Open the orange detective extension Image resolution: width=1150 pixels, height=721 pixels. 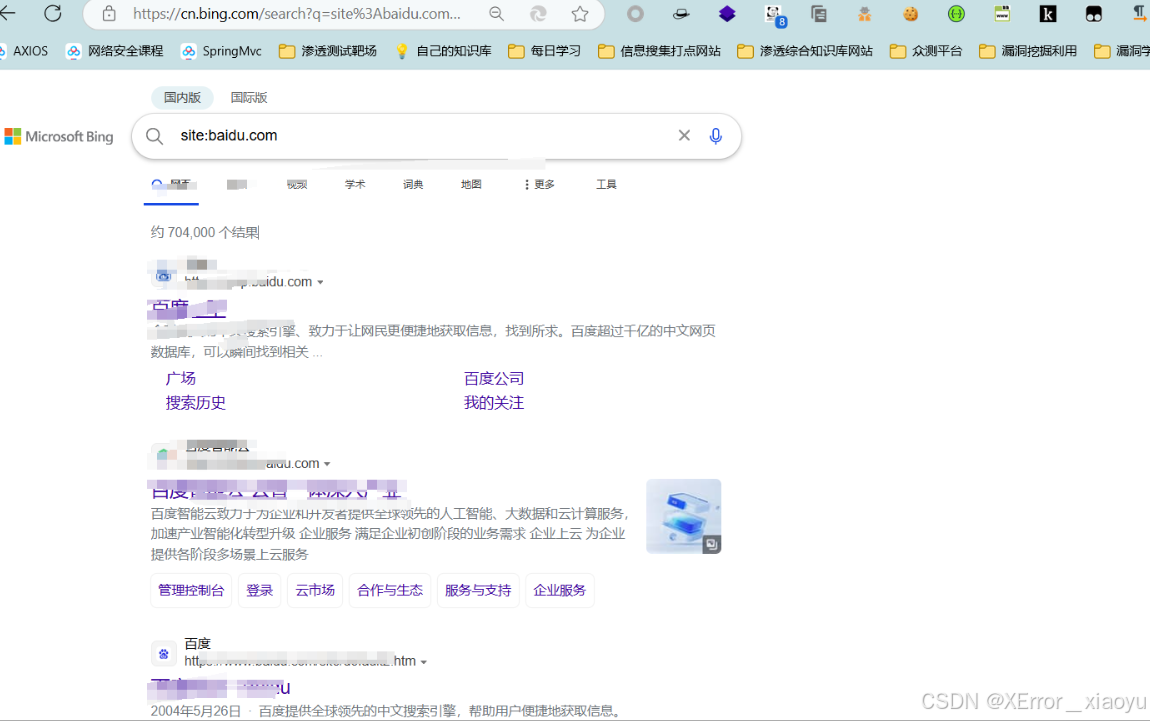pyautogui.click(x=865, y=13)
